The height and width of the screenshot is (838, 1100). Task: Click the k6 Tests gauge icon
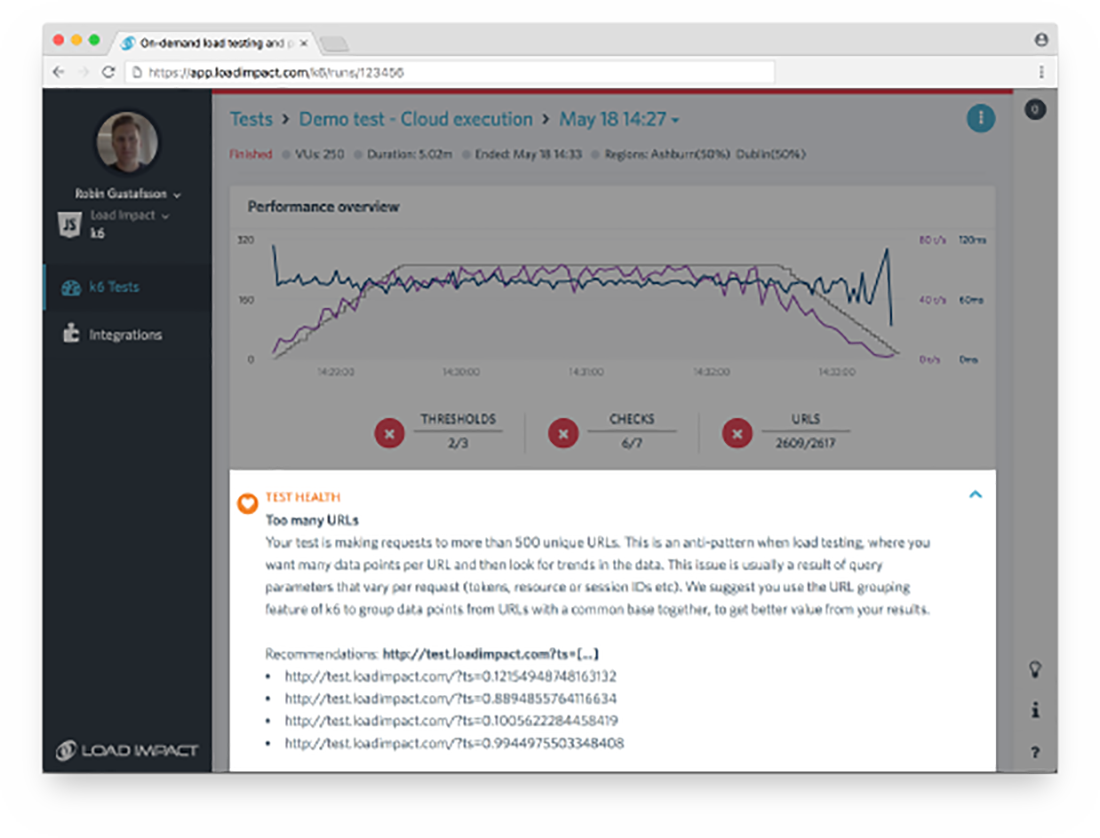pos(71,288)
